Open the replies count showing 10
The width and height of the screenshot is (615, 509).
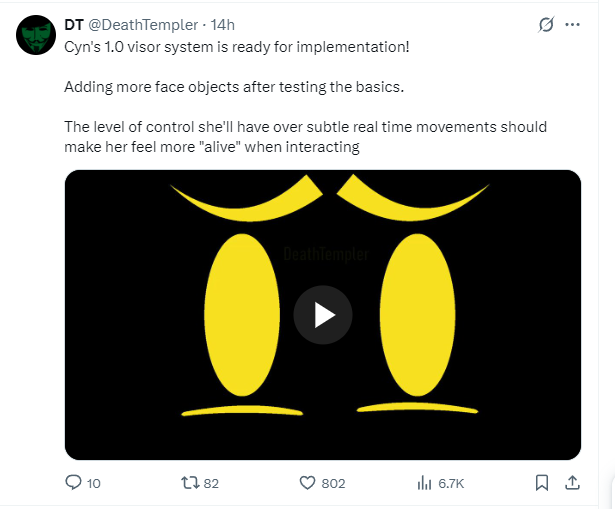tap(93, 484)
